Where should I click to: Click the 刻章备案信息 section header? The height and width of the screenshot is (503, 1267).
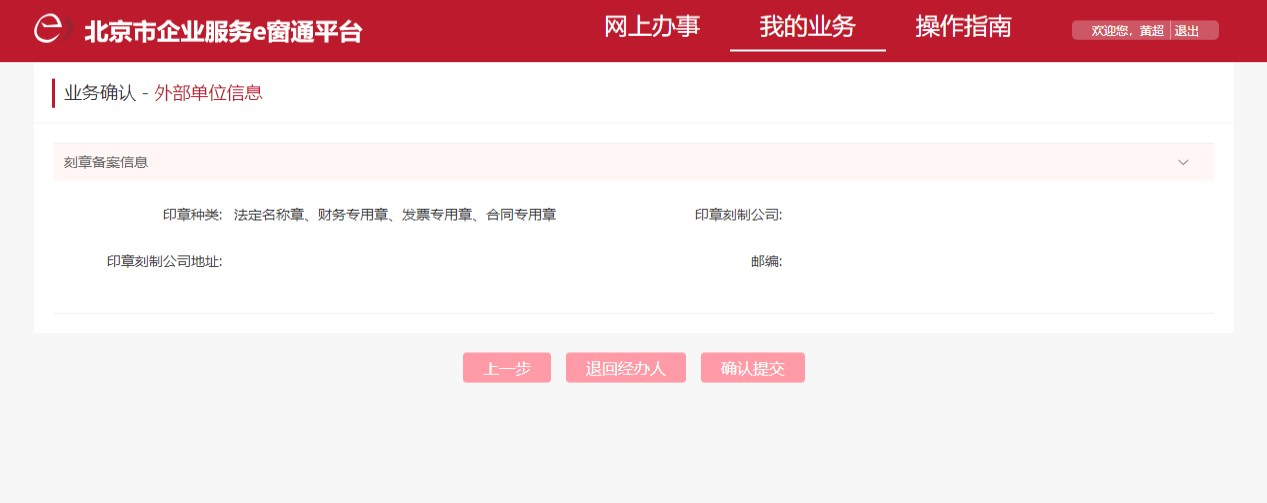pyautogui.click(x=106, y=162)
